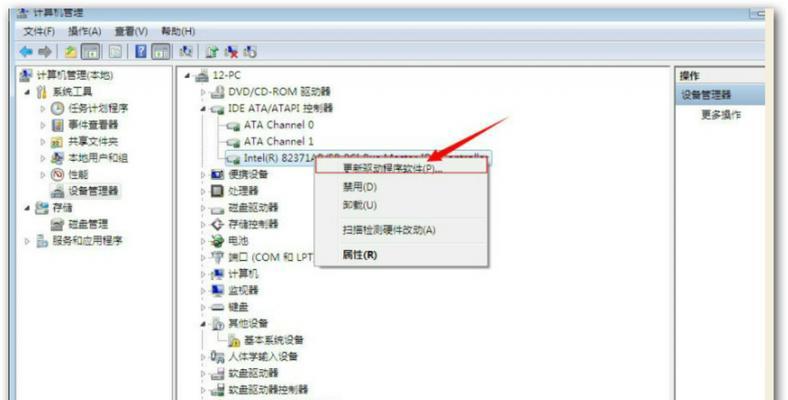Screen dimensions: 788x400
Task: Click the 任务计划程序 clock icon
Action: click(57, 108)
